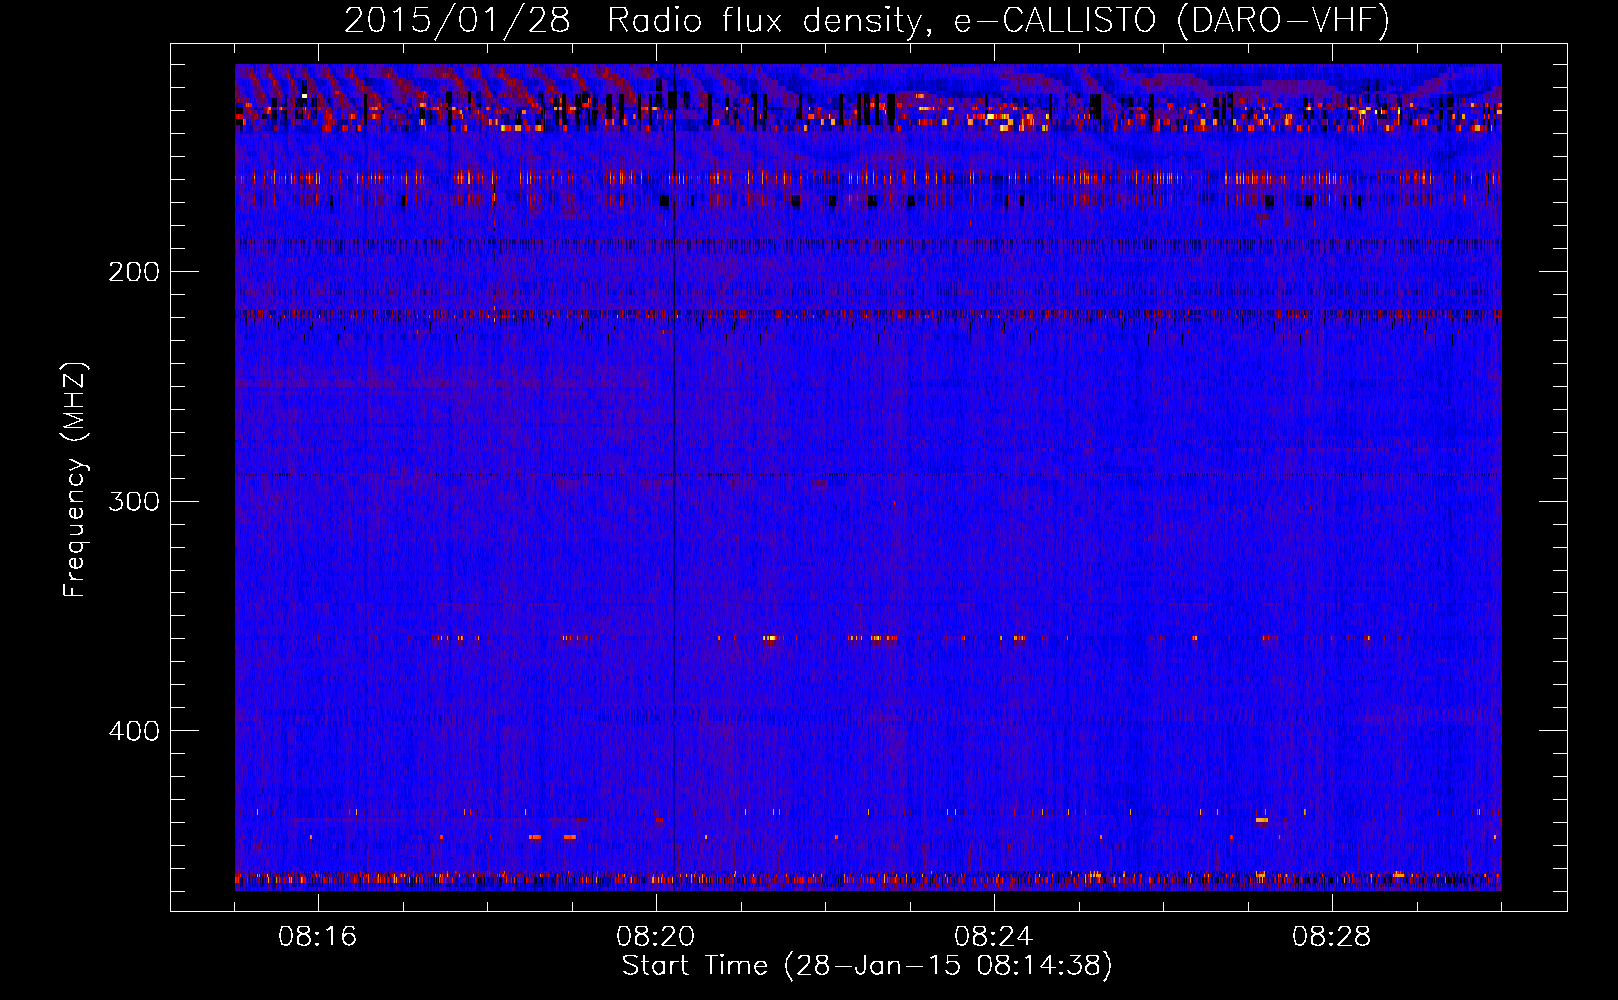Click the '08:16' time tick label
This screenshot has width=1618, height=1000.
318,937
